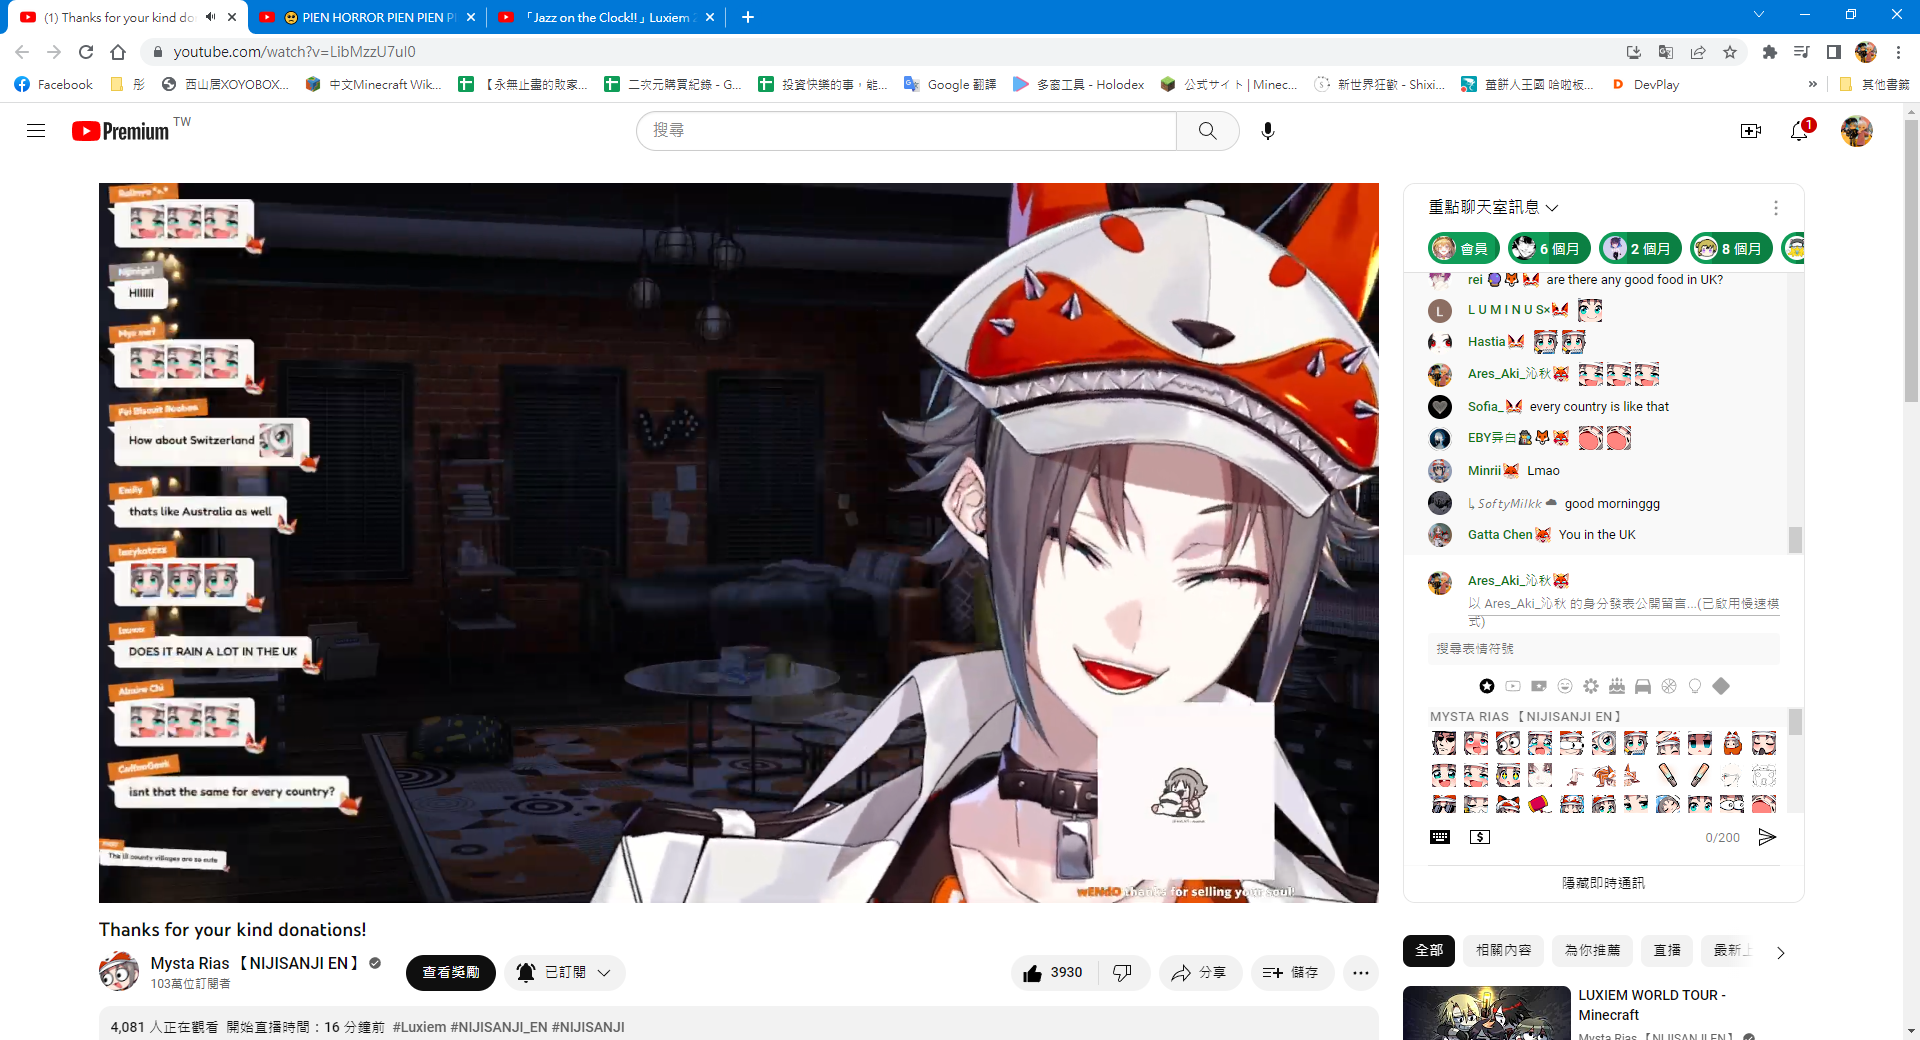Select the flower nature emoji category
Screen dimensions: 1920x1040
tap(1591, 686)
